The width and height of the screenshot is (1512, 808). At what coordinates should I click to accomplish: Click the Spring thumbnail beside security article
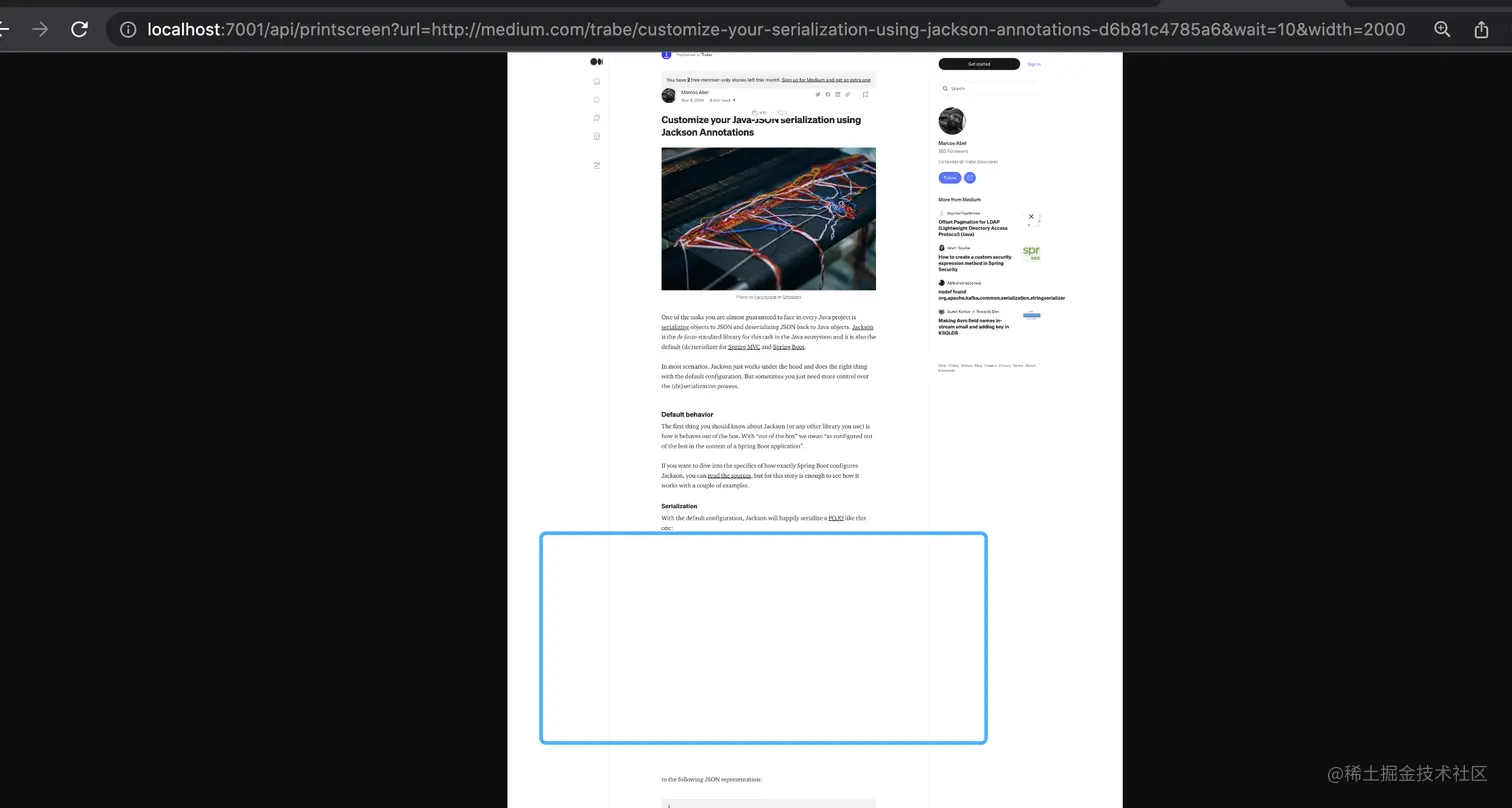(x=1031, y=253)
